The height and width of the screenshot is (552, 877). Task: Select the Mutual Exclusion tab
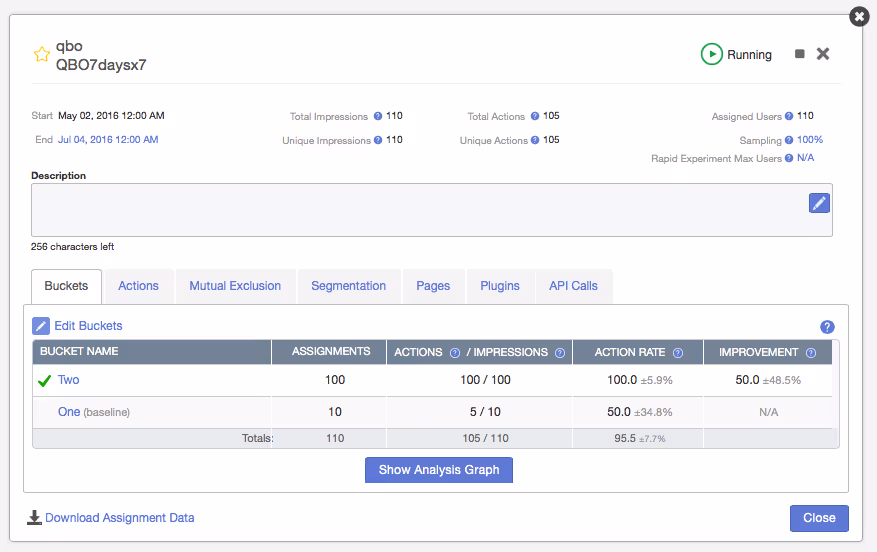click(x=235, y=286)
